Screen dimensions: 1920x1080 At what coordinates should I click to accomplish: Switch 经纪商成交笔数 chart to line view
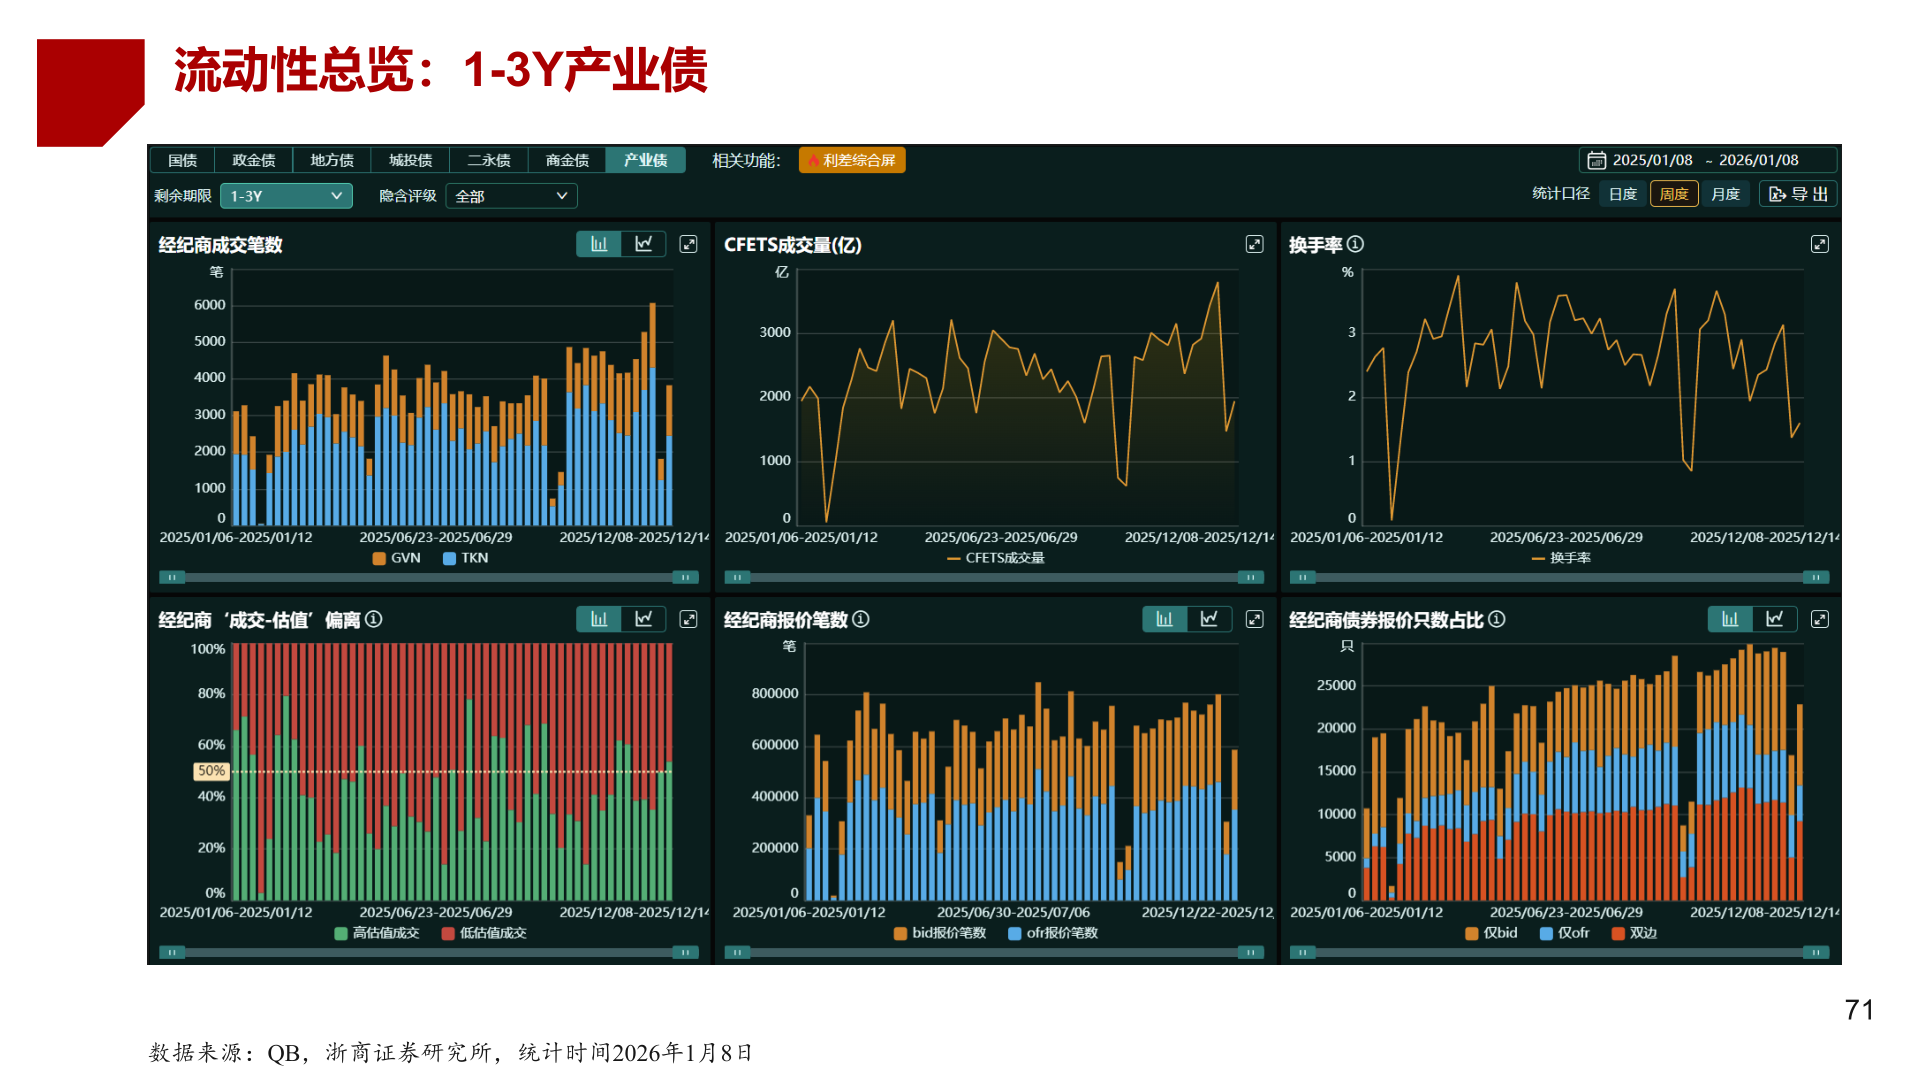coord(643,243)
